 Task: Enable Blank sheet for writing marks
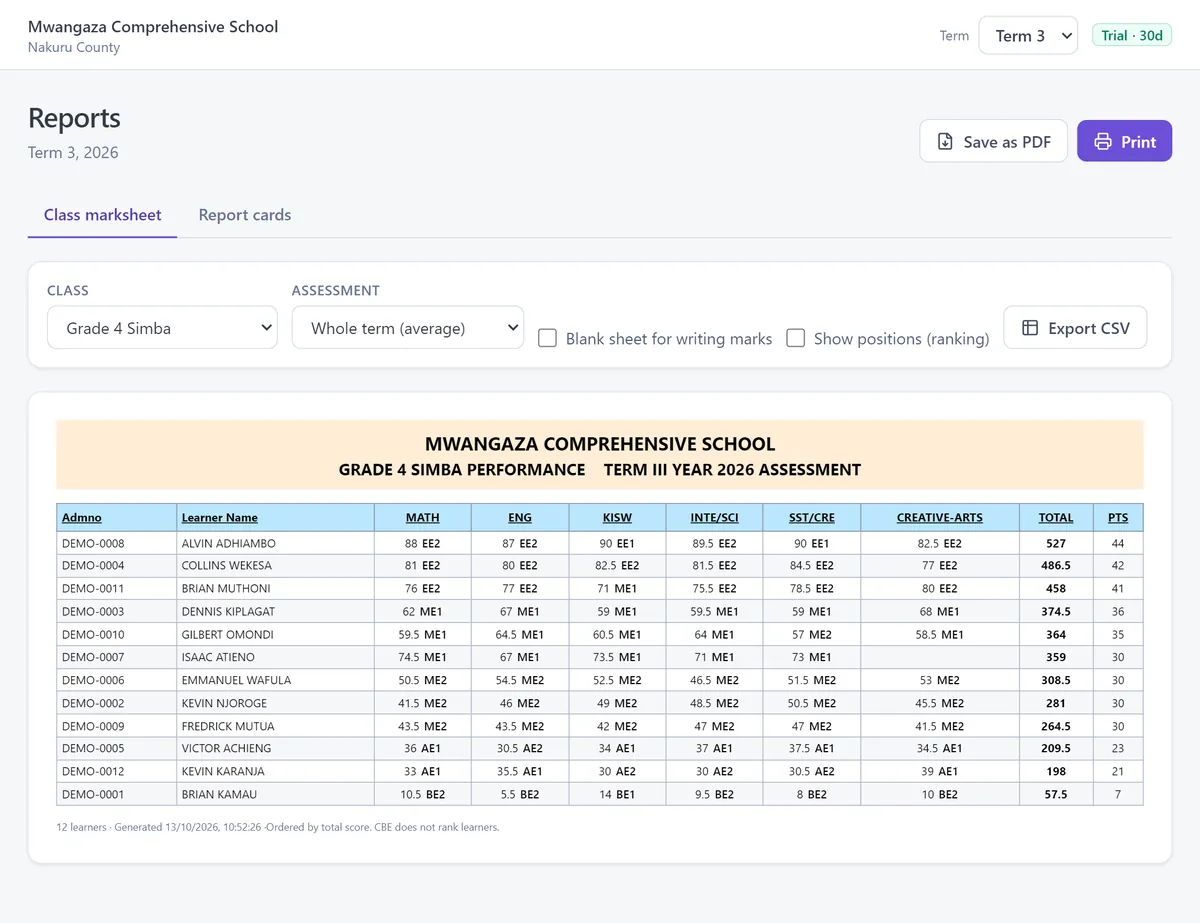[x=547, y=338]
